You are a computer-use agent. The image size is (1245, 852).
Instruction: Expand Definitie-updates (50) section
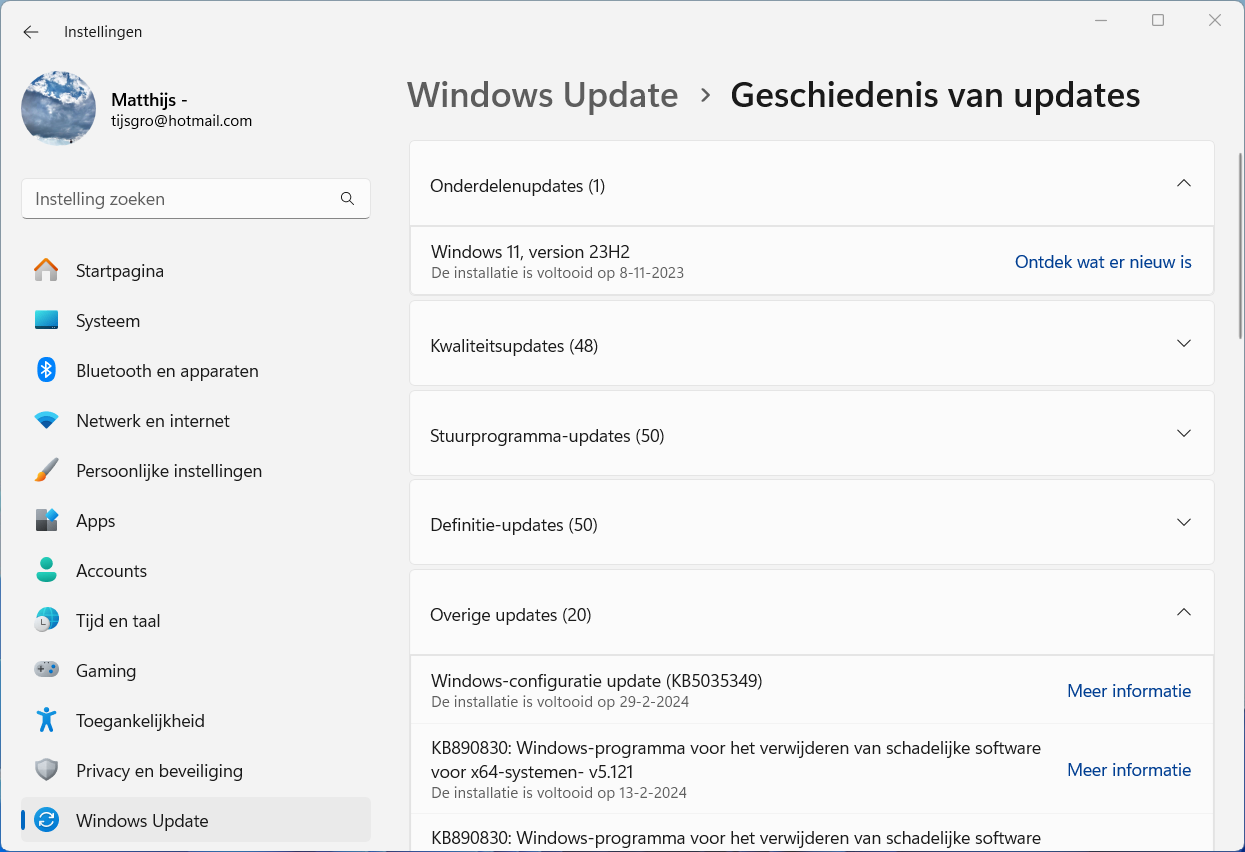1184,523
